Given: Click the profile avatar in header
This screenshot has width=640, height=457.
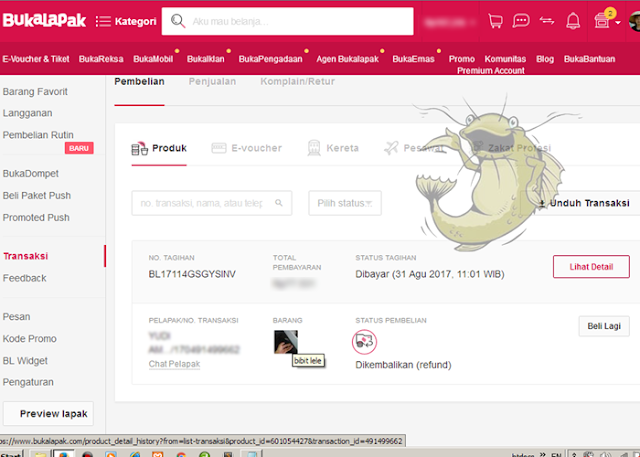Looking at the screenshot, I should click(635, 21).
